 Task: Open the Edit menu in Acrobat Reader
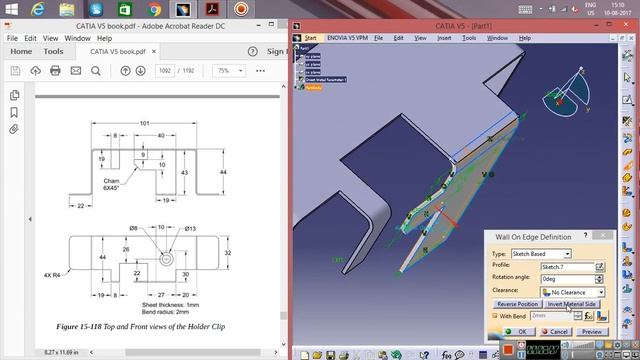30,38
